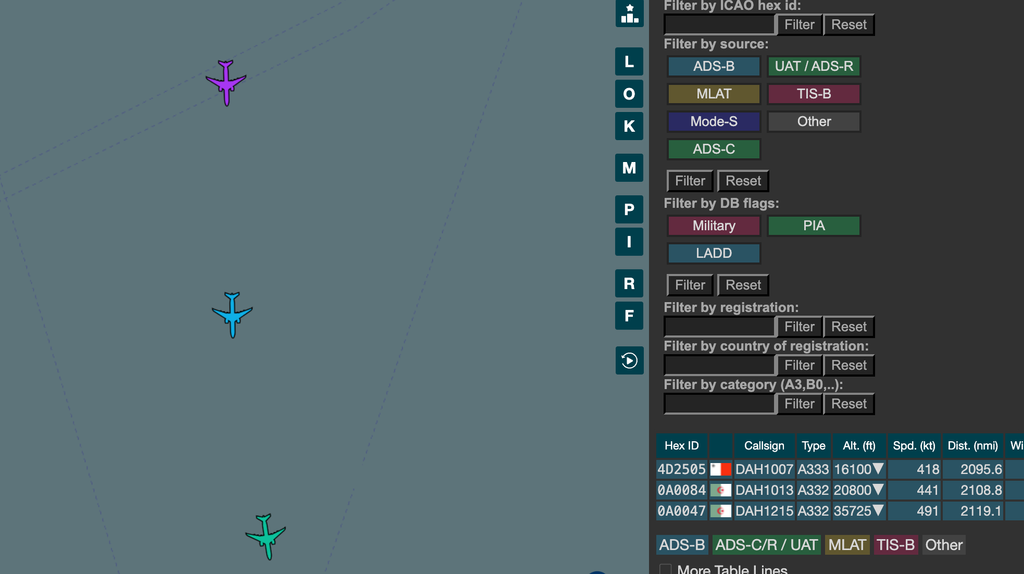The width and height of the screenshot is (1024, 574).
Task: Apply Filter under source options
Action: (x=690, y=181)
